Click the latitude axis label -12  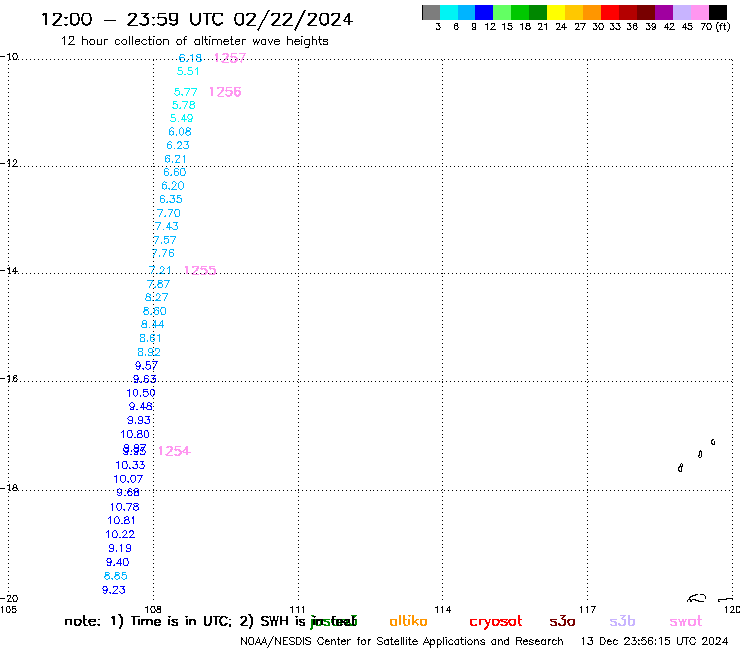click(9, 163)
